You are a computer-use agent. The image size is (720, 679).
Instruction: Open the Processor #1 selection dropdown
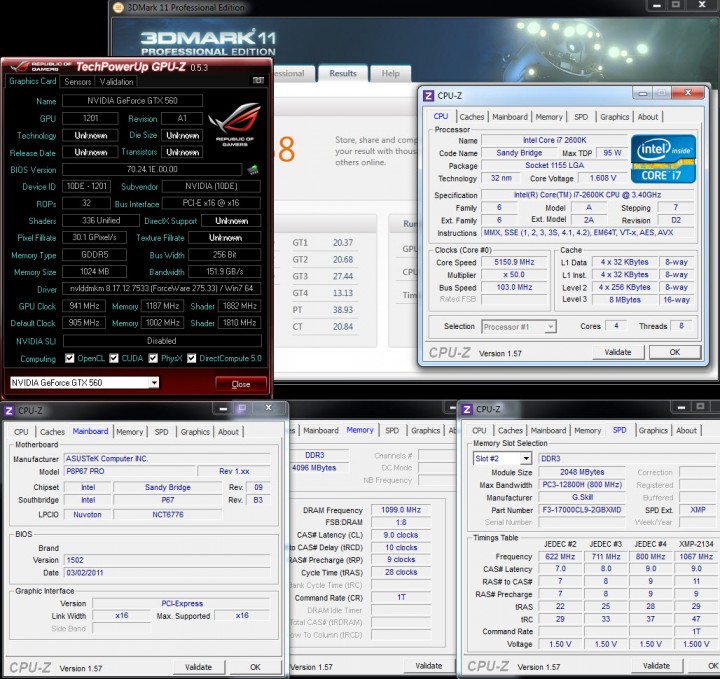pyautogui.click(x=550, y=327)
